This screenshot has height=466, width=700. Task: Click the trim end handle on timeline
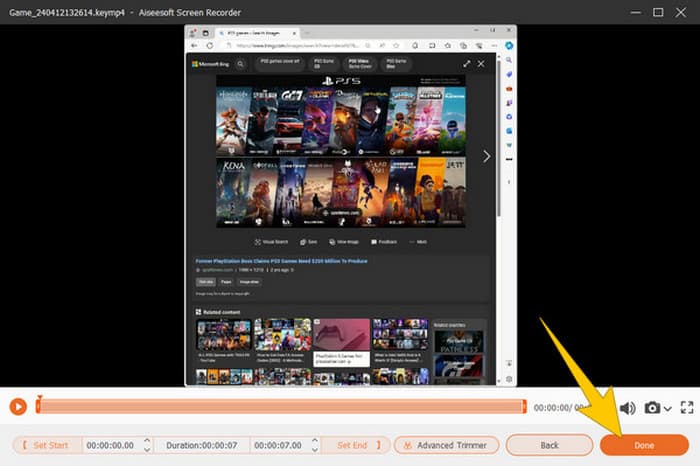click(524, 406)
